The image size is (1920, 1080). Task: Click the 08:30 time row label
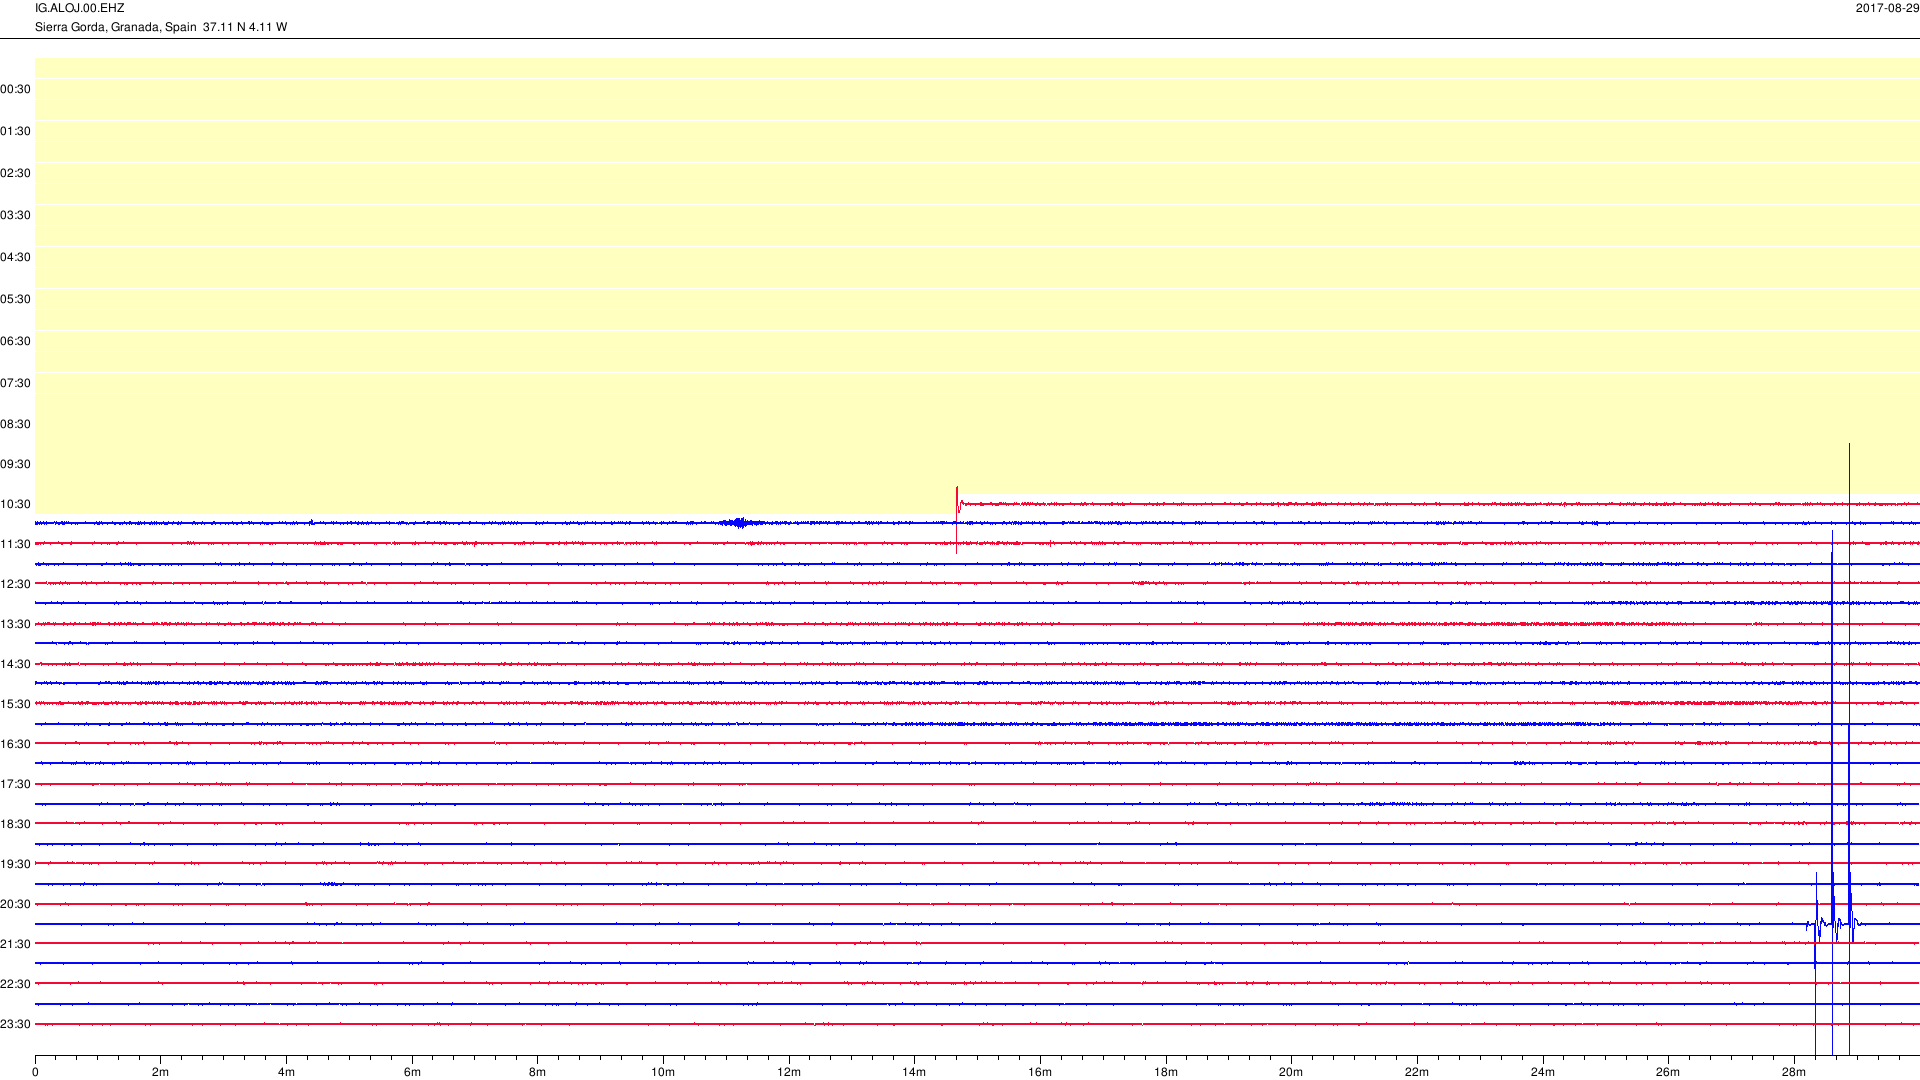click(15, 424)
